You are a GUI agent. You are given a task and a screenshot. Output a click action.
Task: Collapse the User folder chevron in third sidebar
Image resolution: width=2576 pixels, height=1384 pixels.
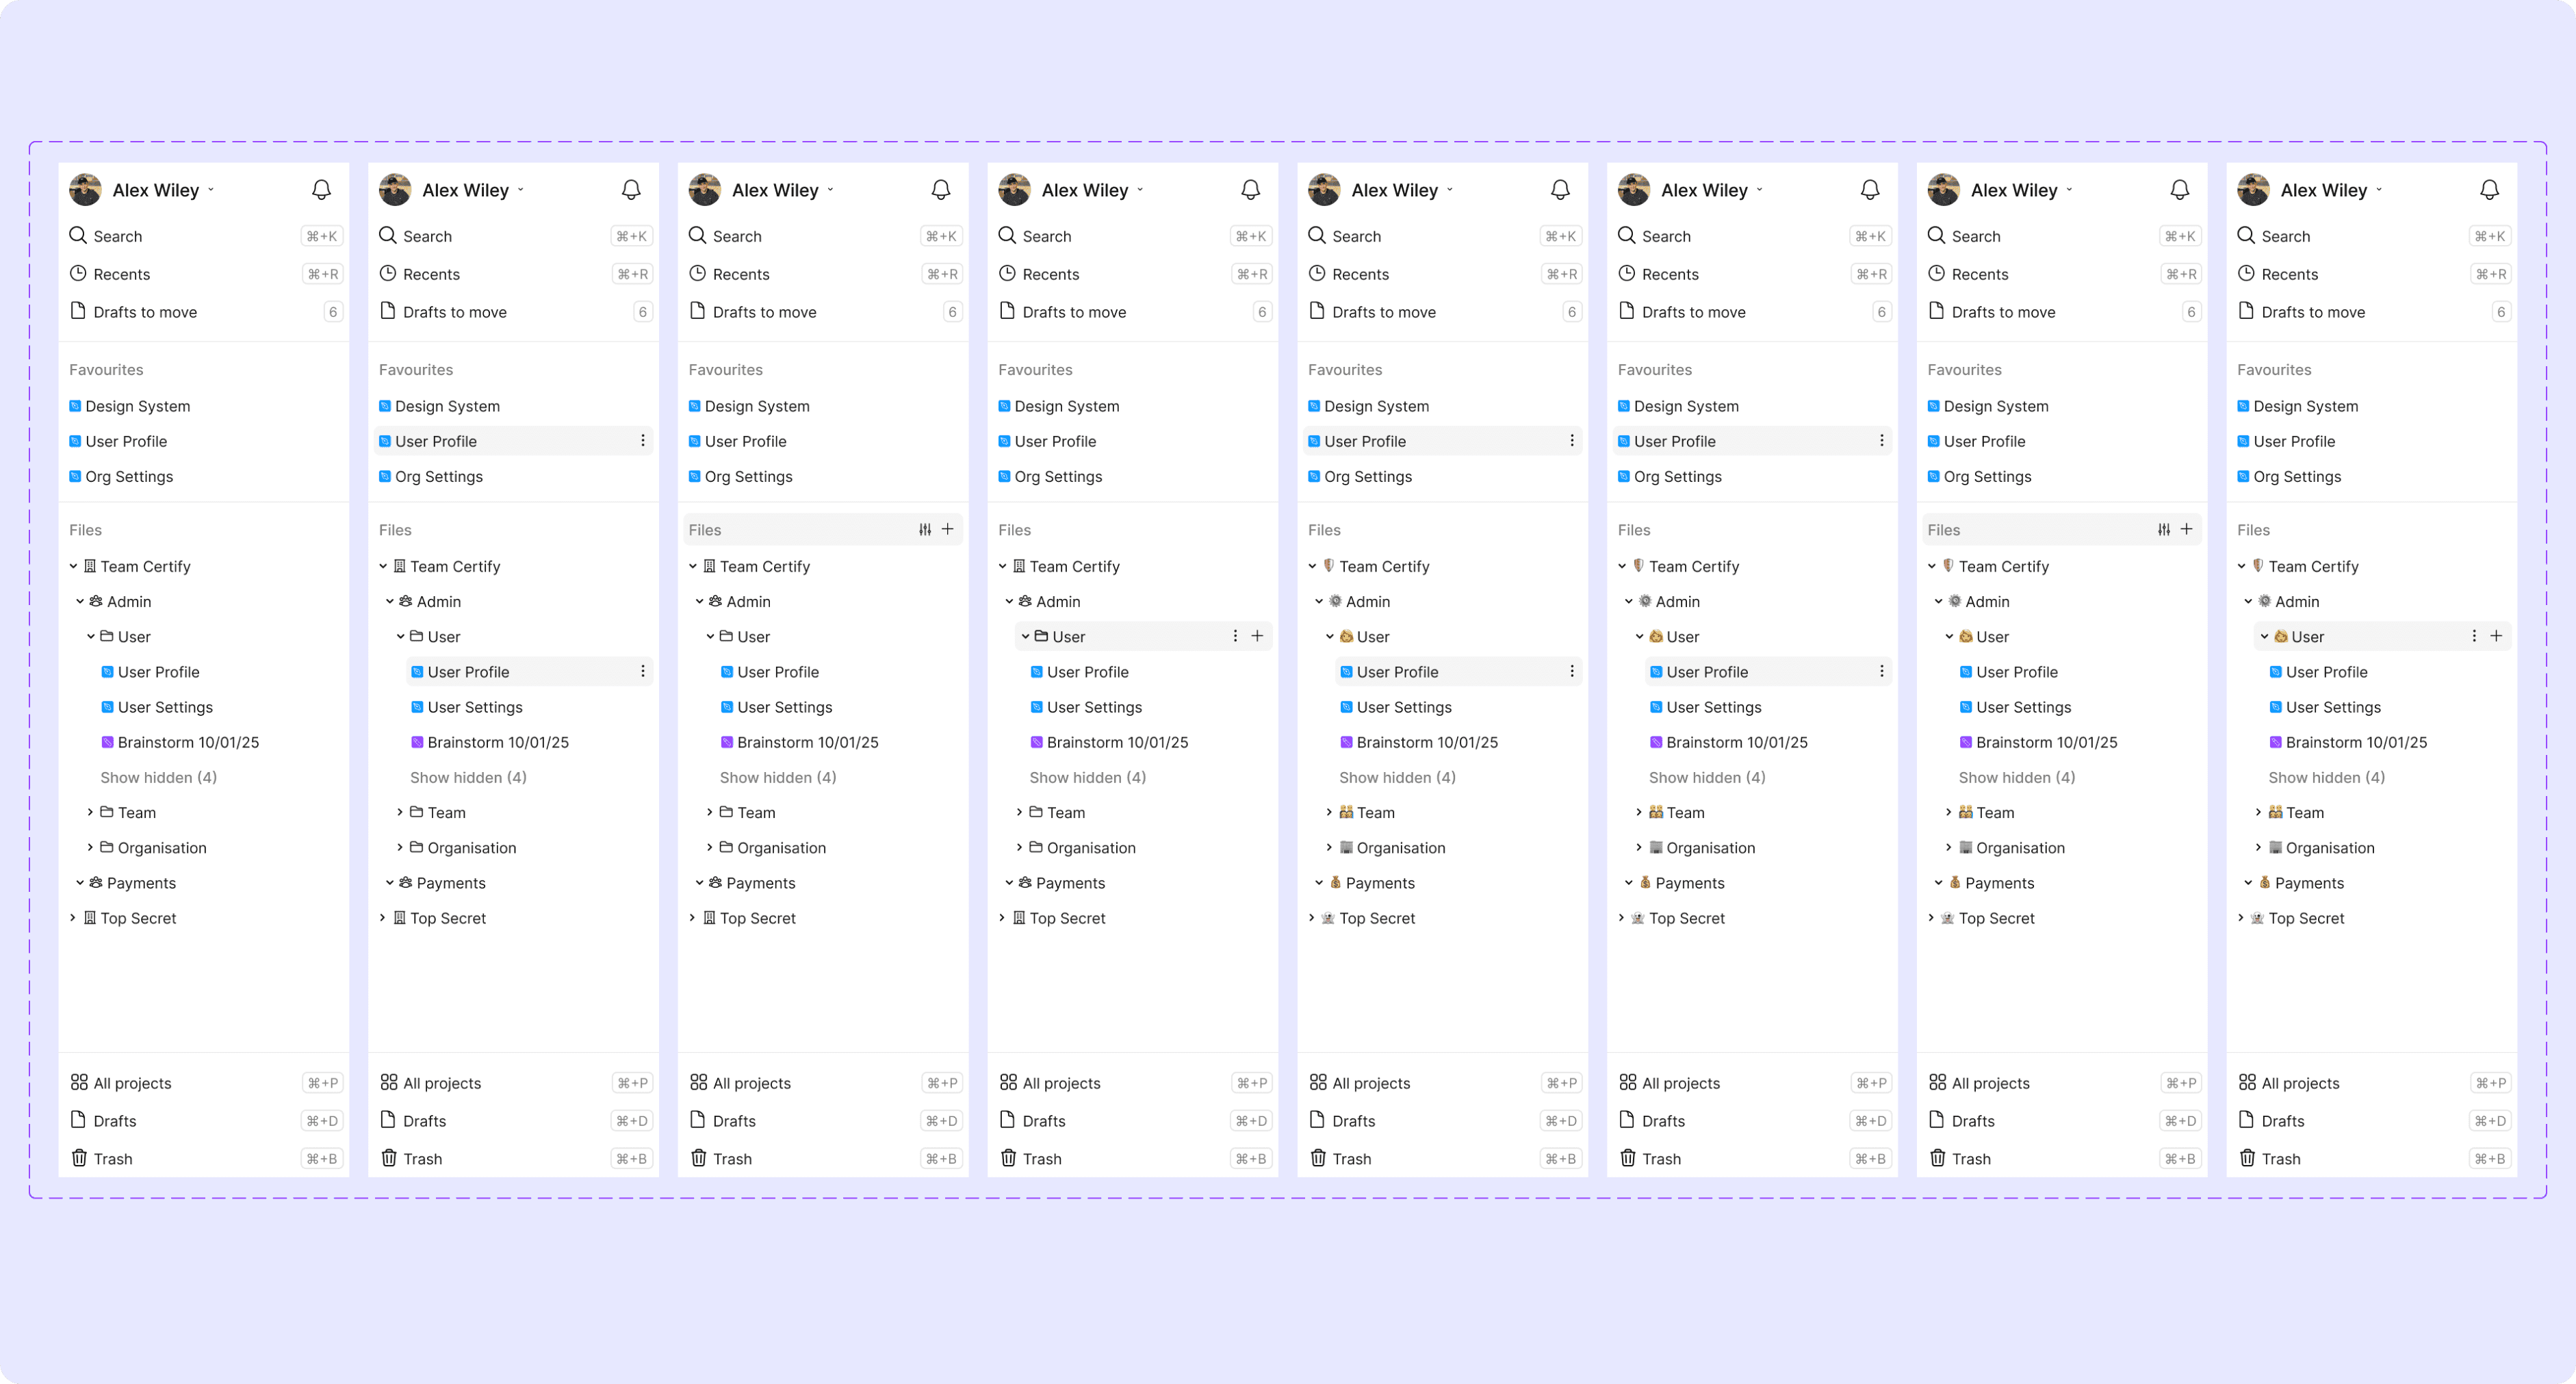tap(710, 636)
